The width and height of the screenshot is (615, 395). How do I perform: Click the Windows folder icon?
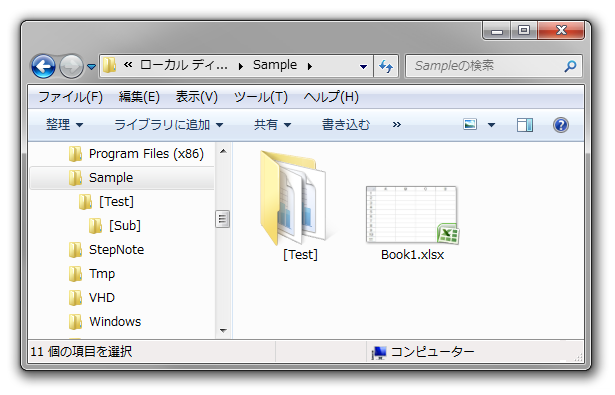click(75, 322)
